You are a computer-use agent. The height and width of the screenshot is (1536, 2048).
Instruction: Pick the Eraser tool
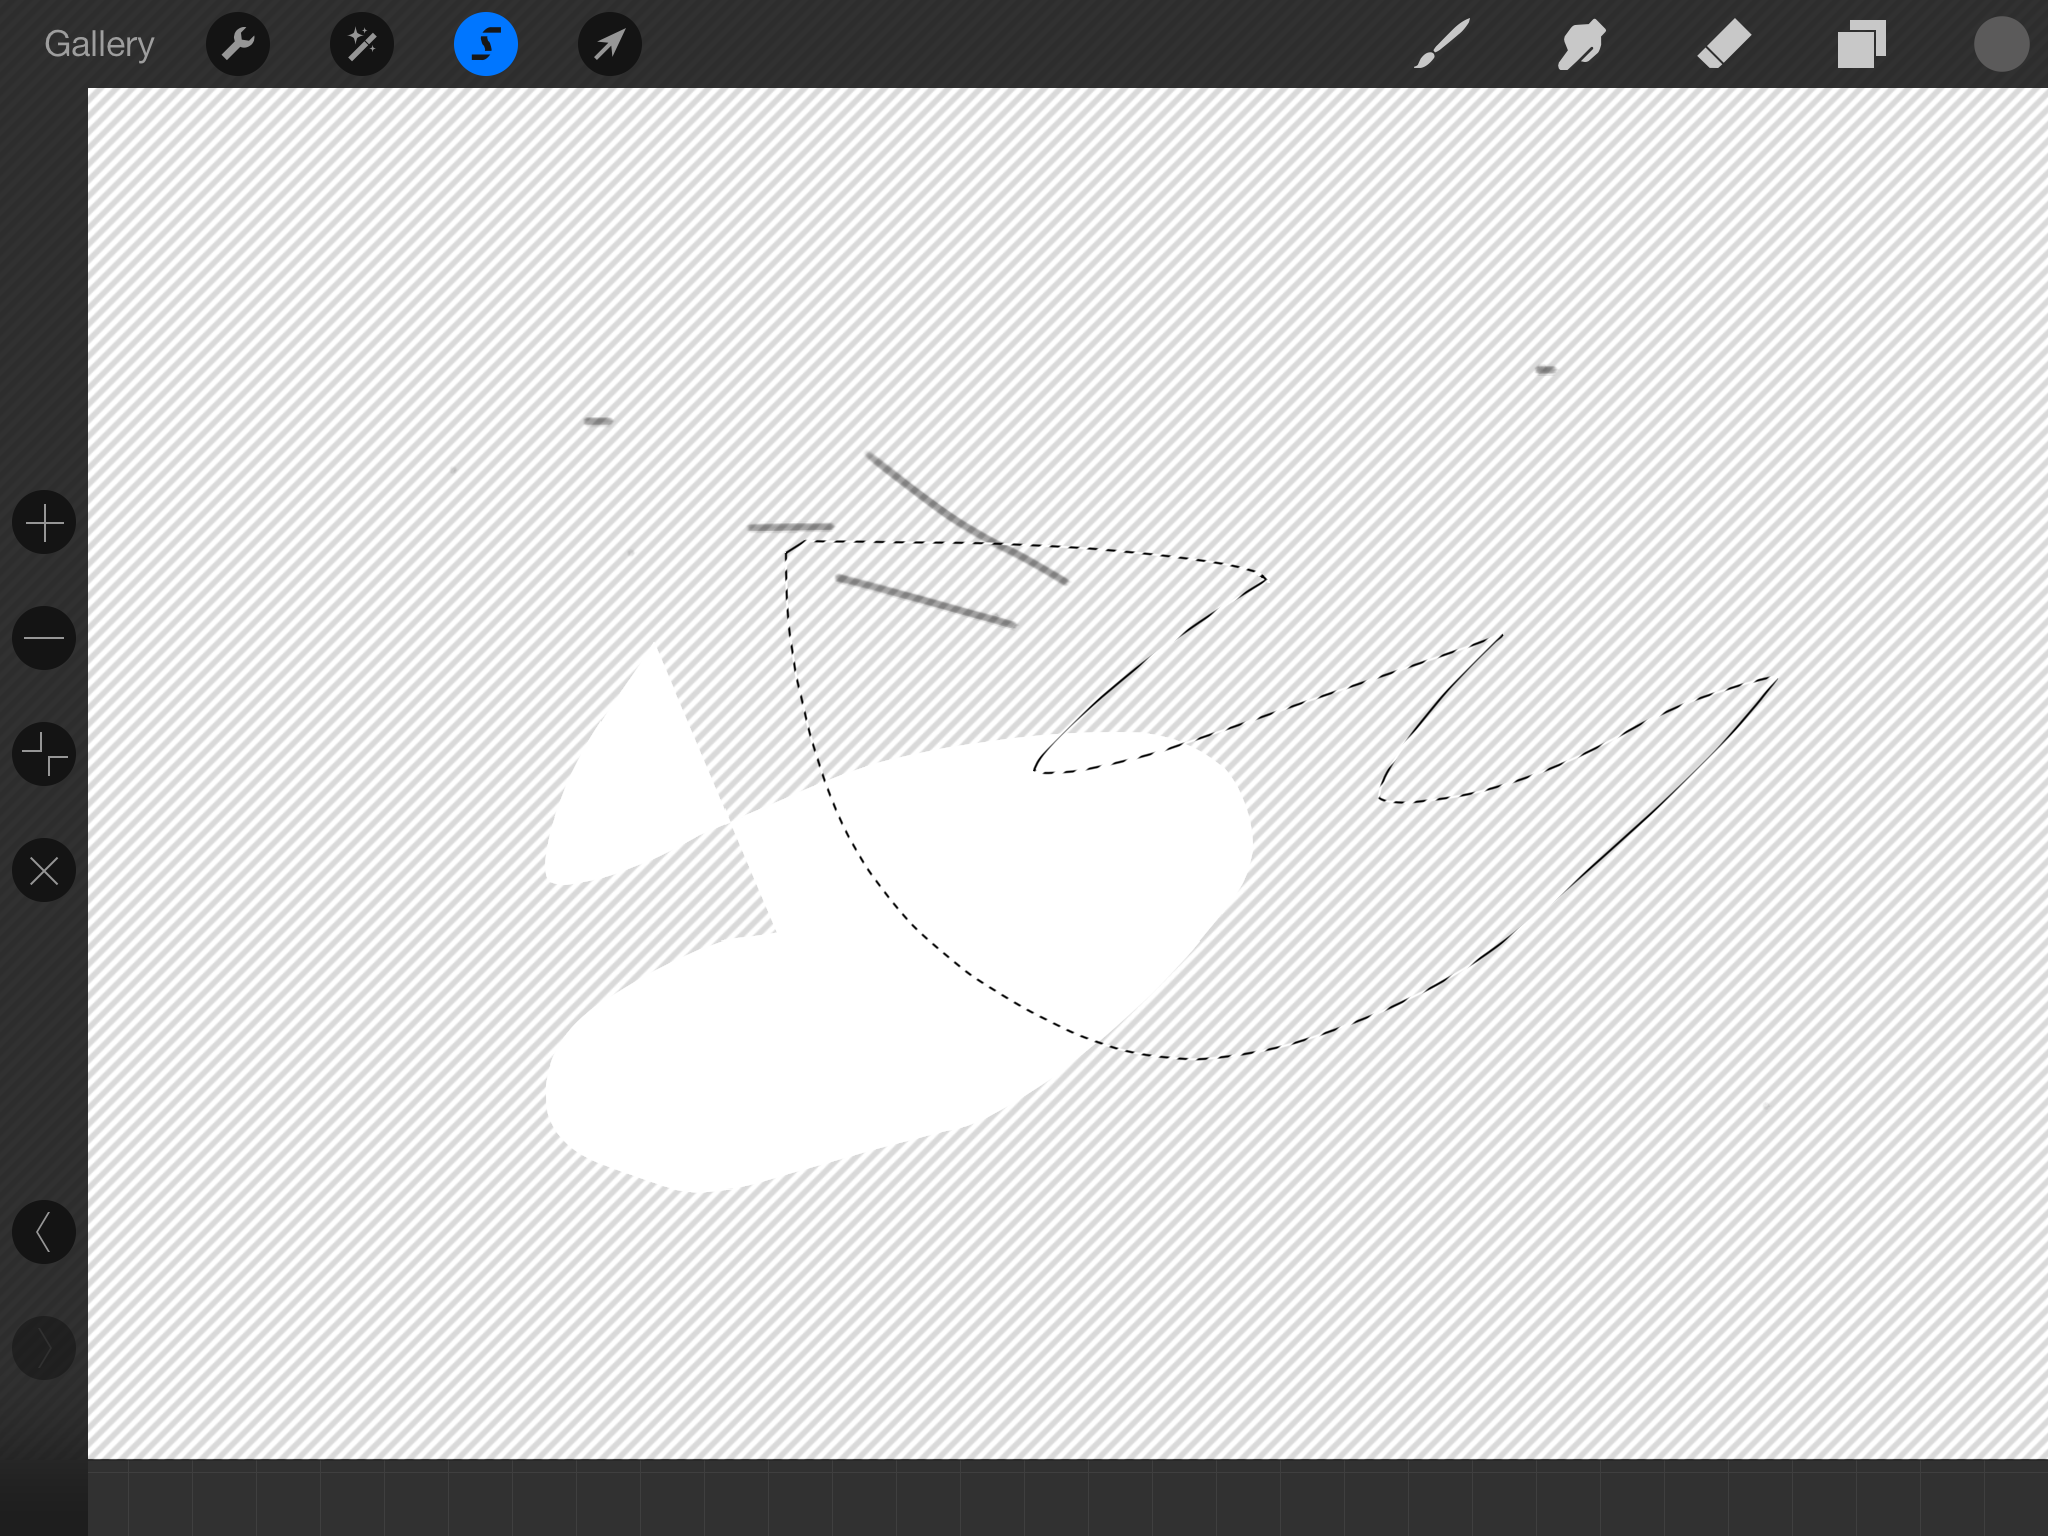coord(1724,44)
